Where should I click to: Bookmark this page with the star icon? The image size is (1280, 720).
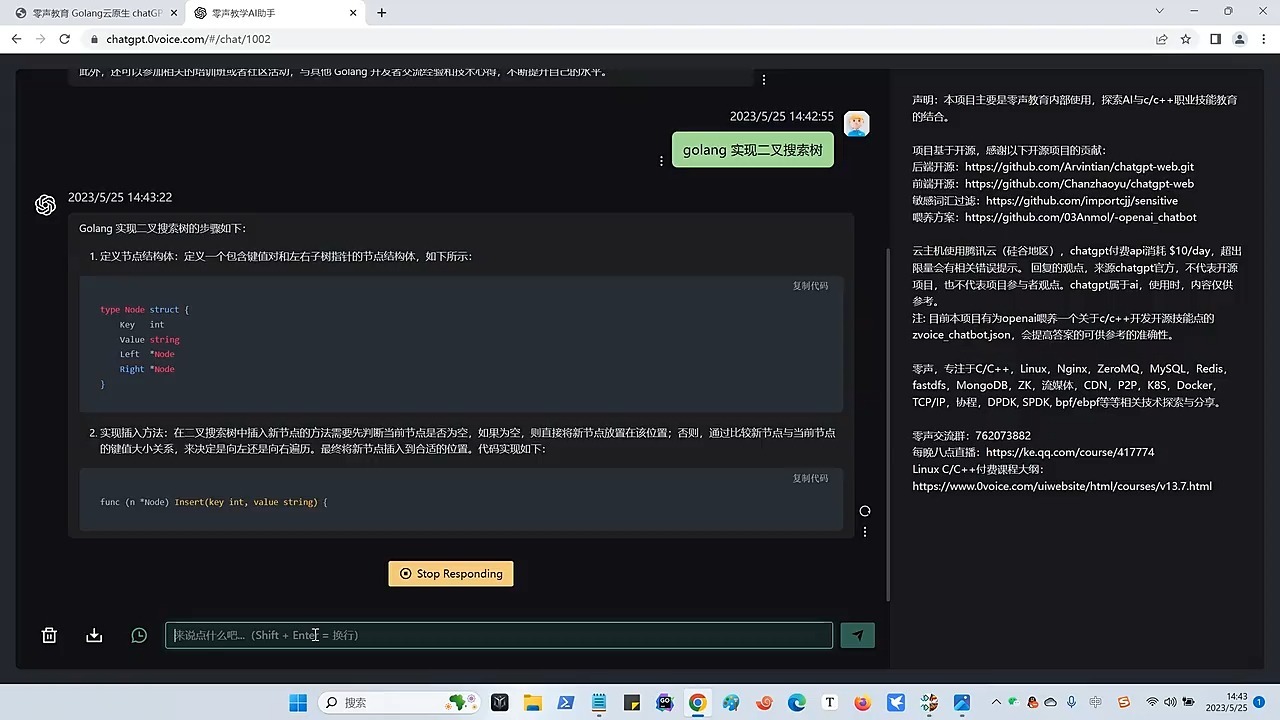point(1186,38)
